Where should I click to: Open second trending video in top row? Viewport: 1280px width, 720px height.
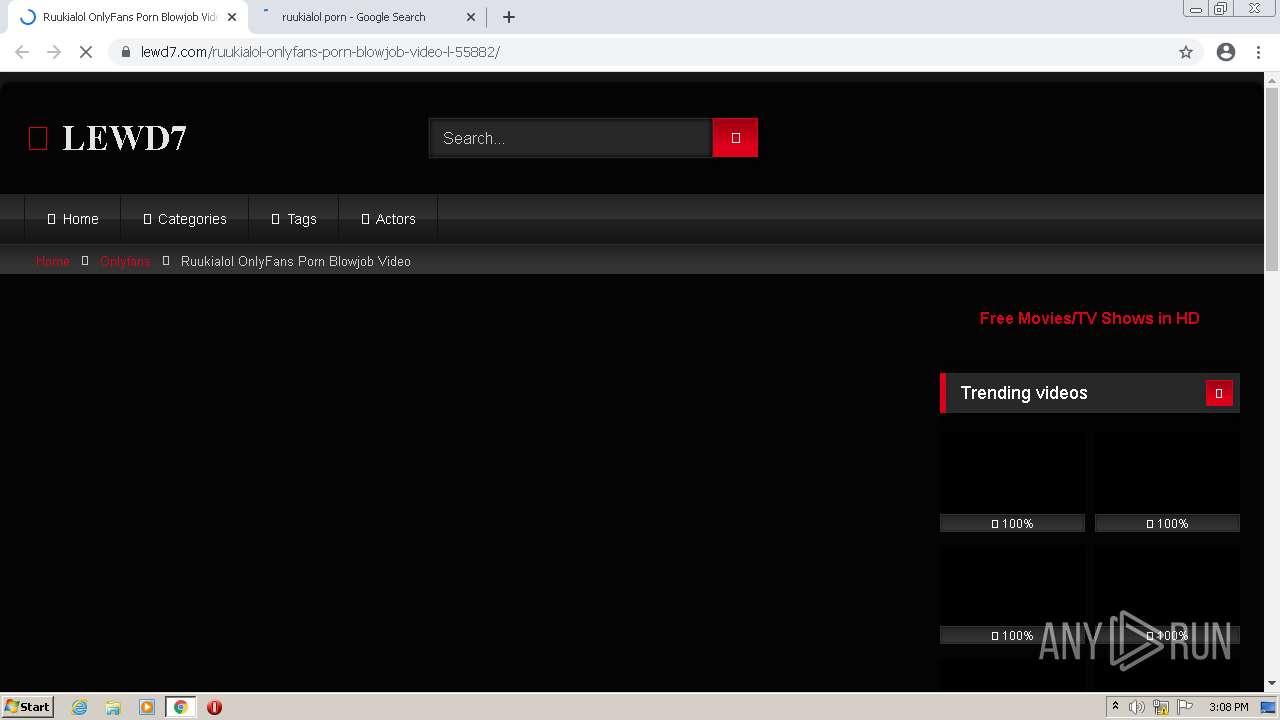1167,481
